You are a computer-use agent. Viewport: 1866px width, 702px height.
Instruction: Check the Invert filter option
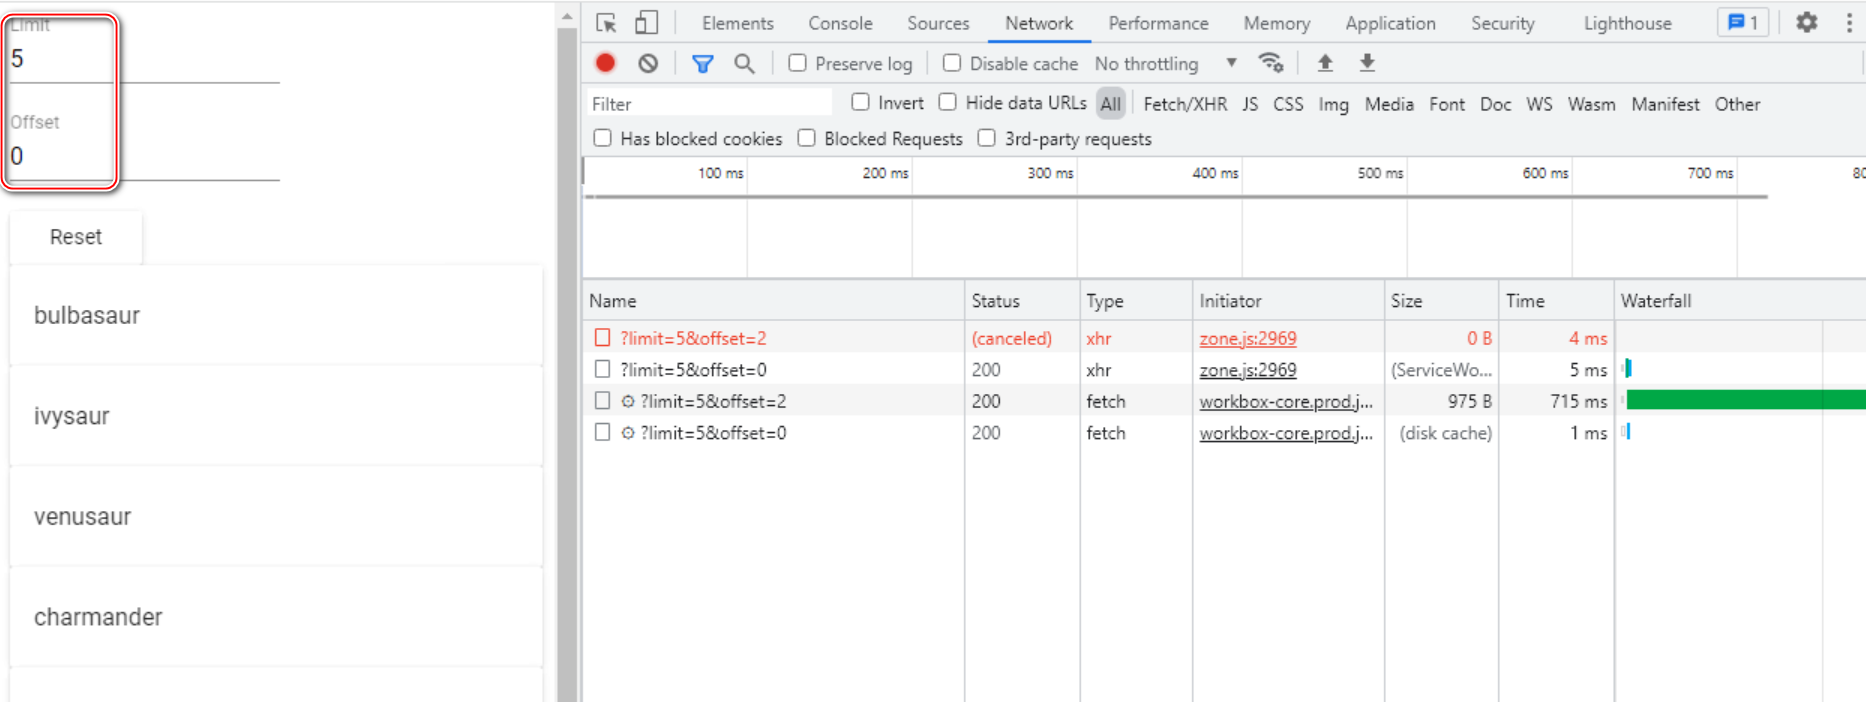click(860, 102)
